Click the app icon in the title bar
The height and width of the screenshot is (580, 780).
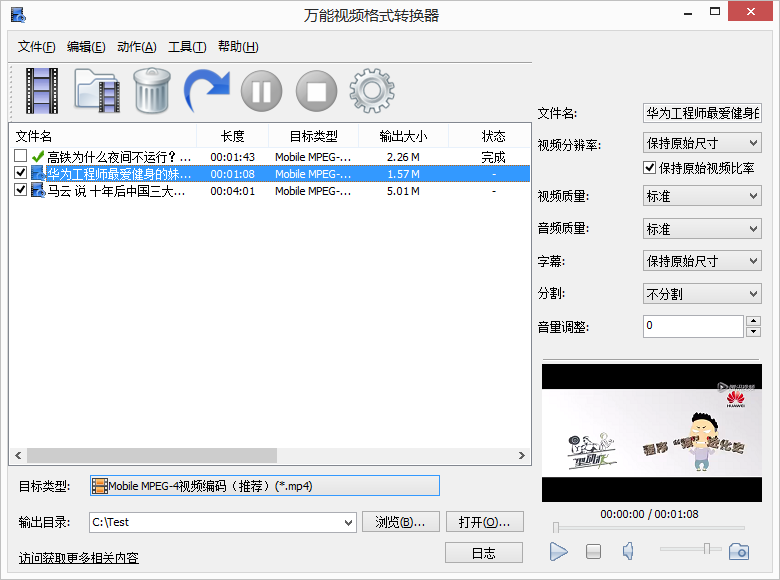(18, 15)
